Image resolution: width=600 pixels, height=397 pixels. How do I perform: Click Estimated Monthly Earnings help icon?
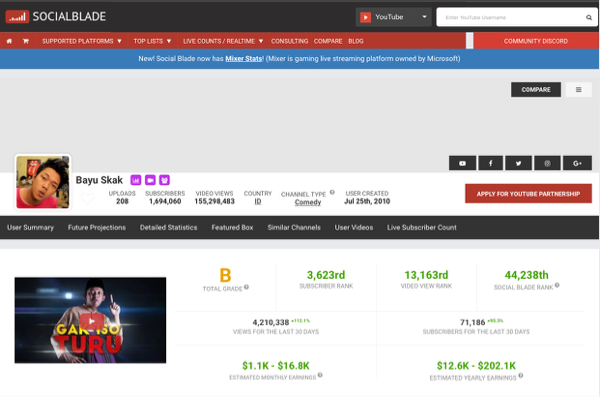pos(320,375)
